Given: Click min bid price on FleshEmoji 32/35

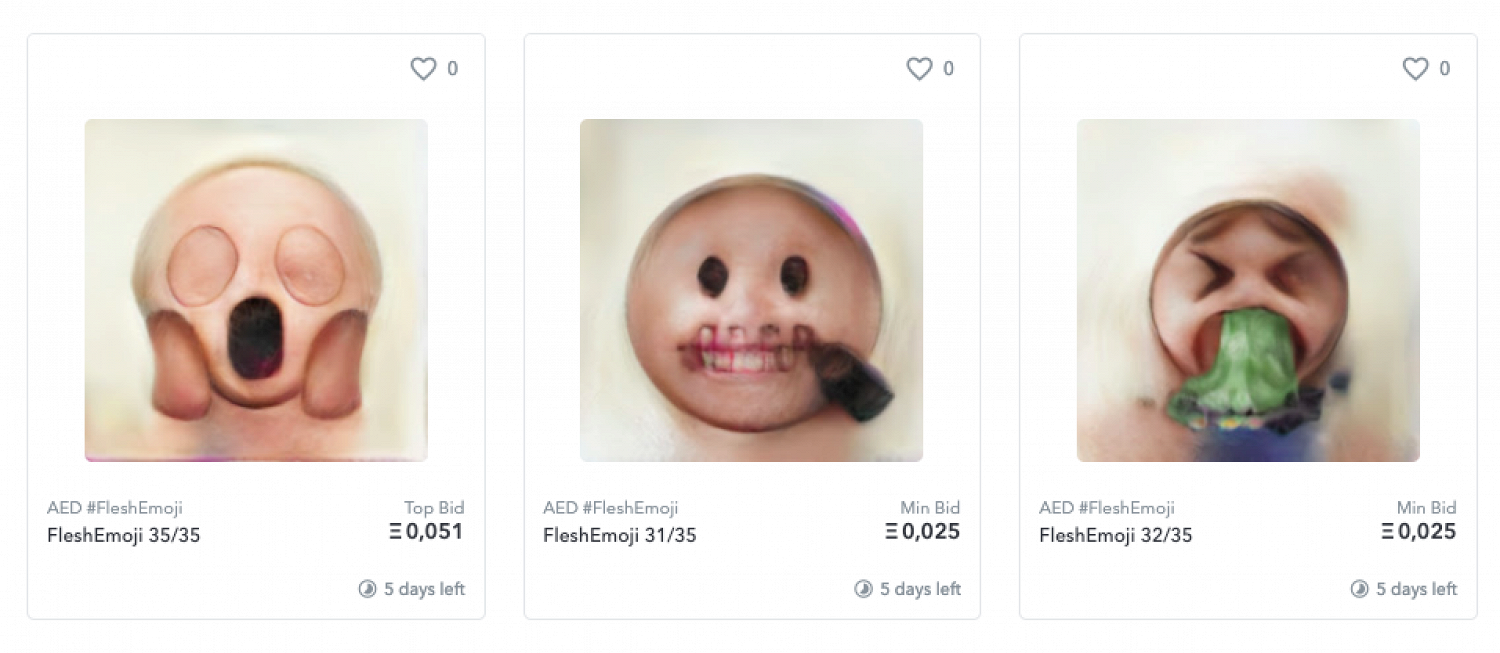Looking at the screenshot, I should point(1418,532).
